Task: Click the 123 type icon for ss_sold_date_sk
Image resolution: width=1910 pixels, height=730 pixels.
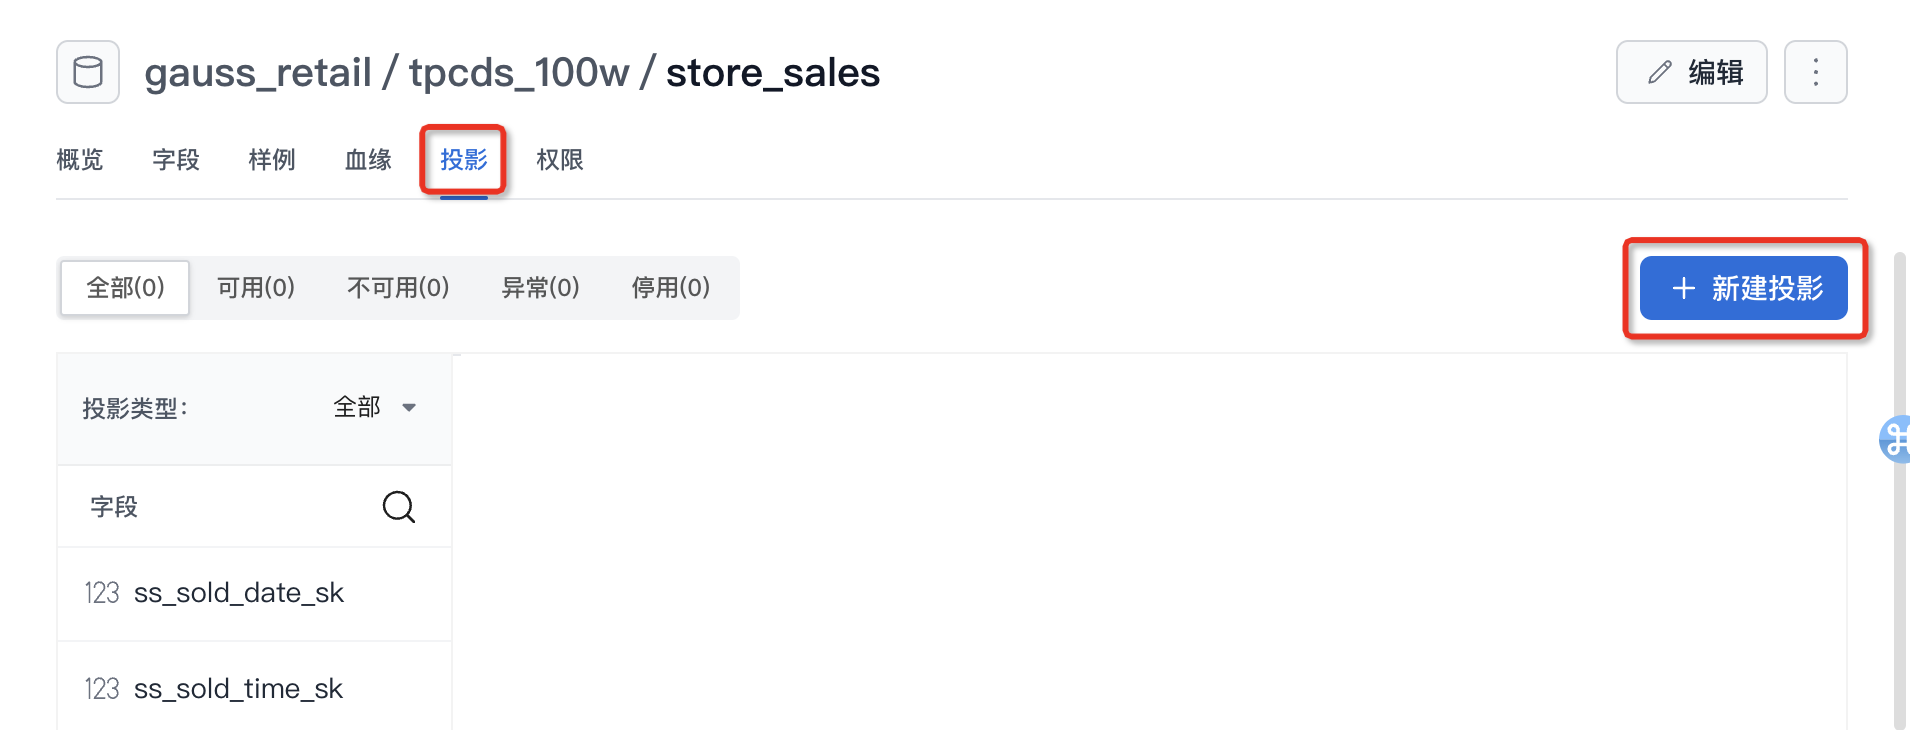Action: pos(102,593)
